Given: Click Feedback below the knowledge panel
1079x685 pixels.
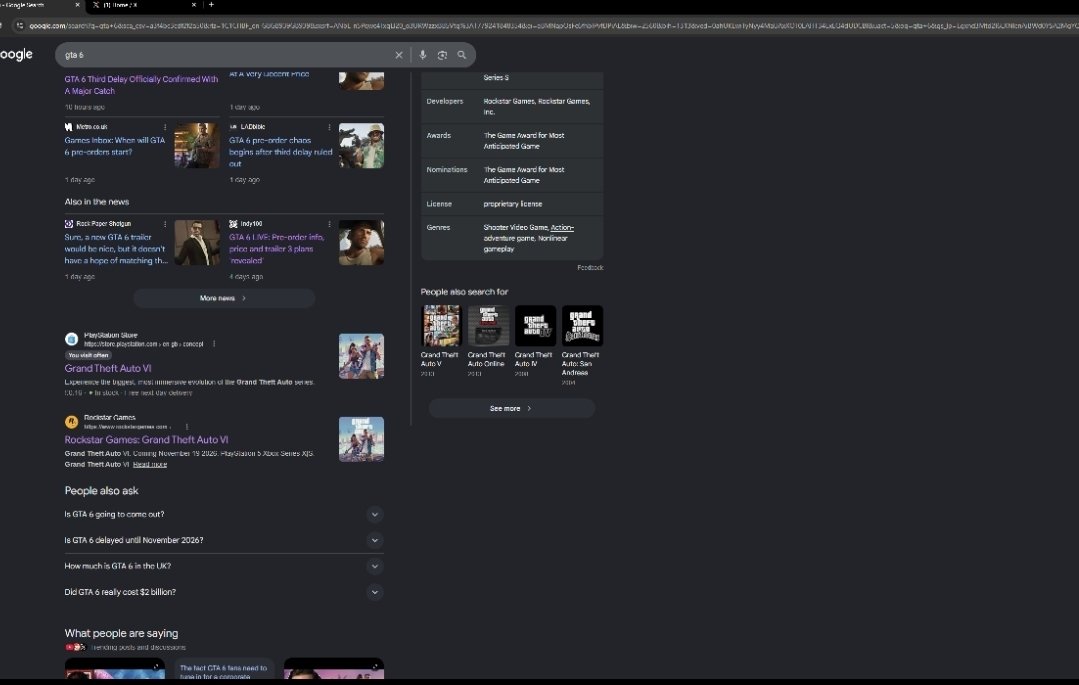Looking at the screenshot, I should 590,268.
